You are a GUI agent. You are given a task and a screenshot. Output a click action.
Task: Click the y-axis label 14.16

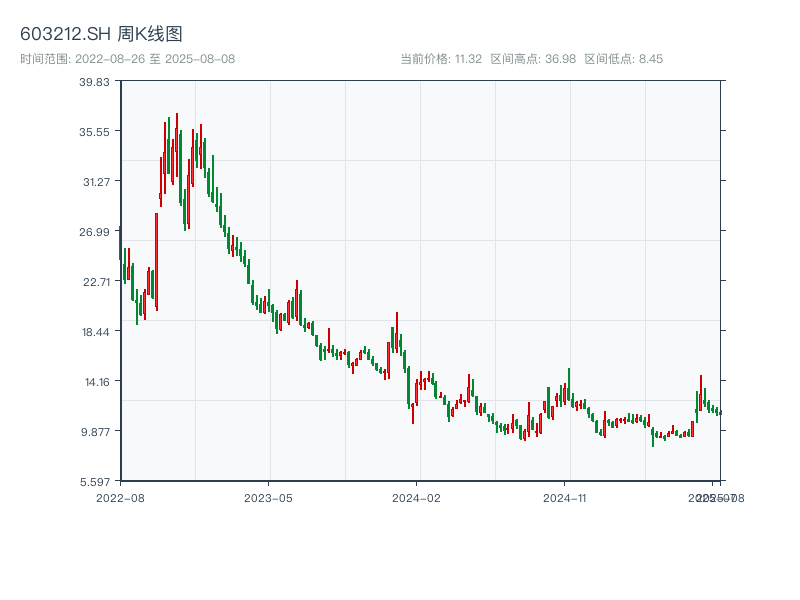coord(97,382)
